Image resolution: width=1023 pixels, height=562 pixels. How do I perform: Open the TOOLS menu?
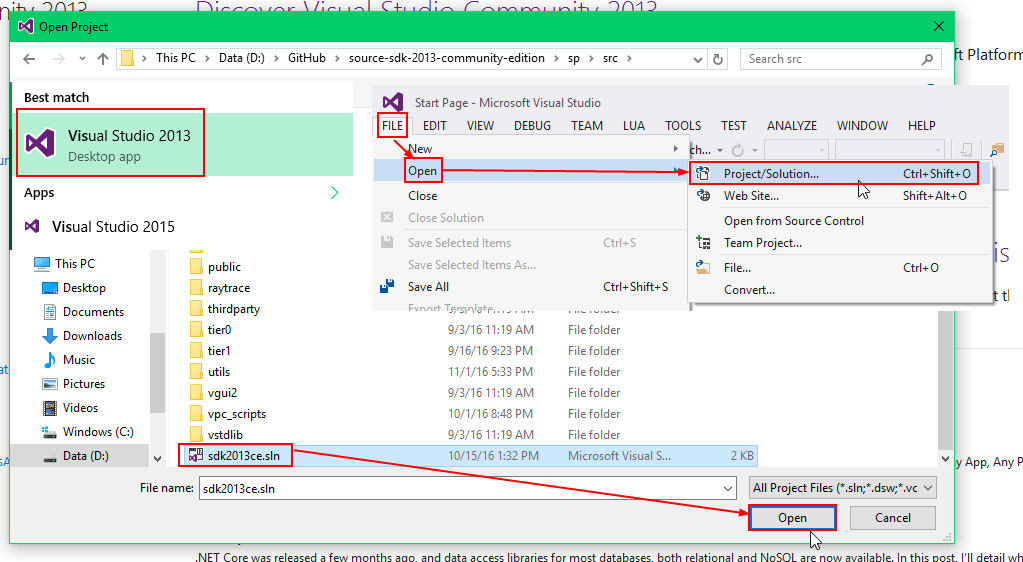pyautogui.click(x=683, y=125)
